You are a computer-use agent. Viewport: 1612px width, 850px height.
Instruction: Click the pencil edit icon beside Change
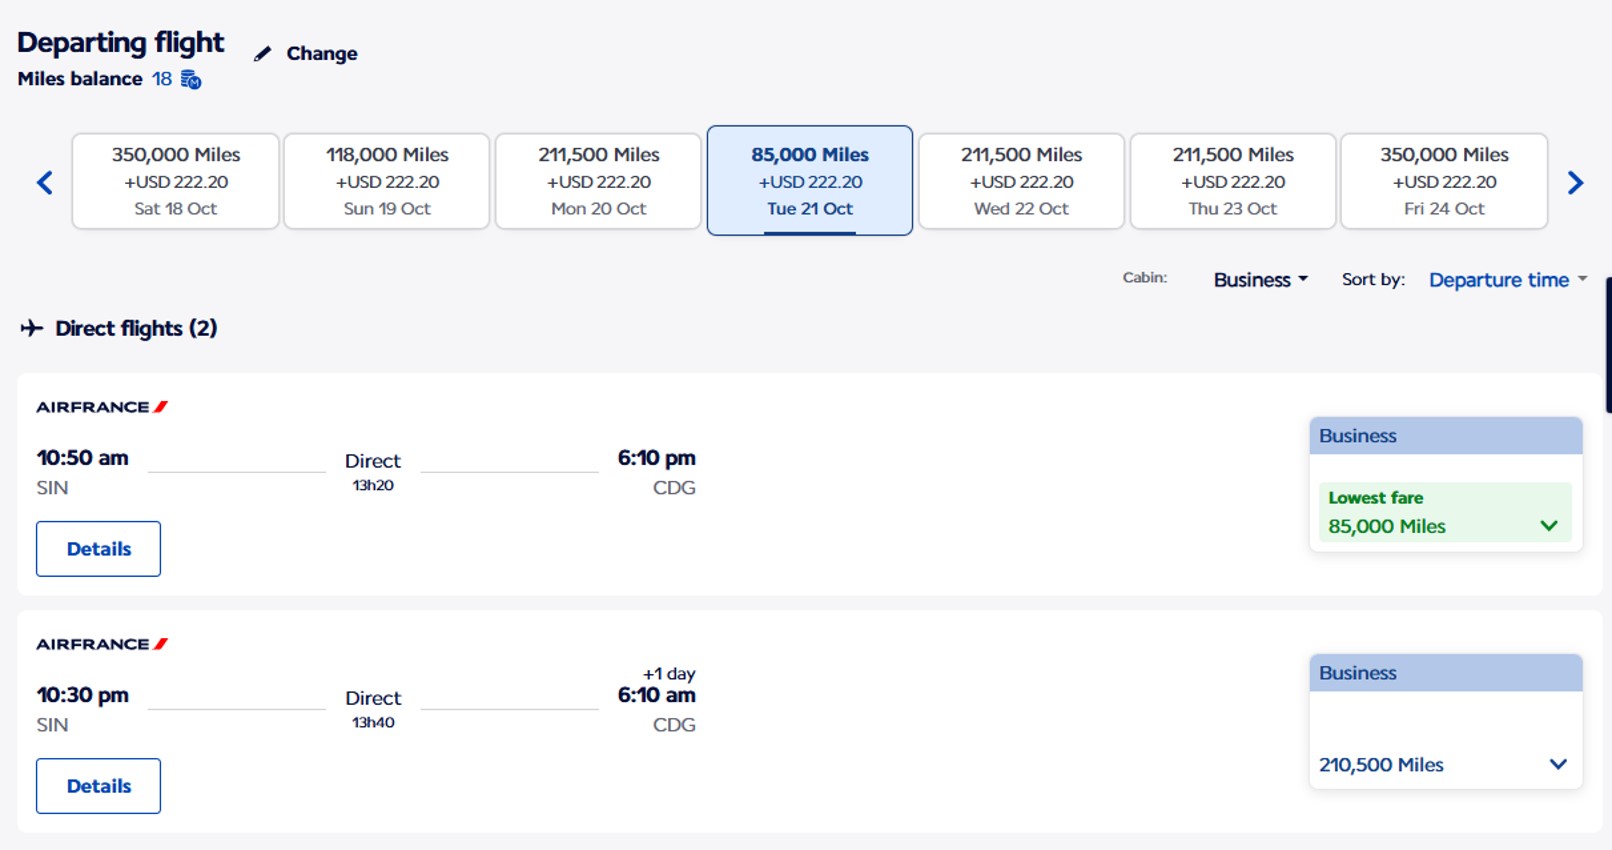click(262, 54)
